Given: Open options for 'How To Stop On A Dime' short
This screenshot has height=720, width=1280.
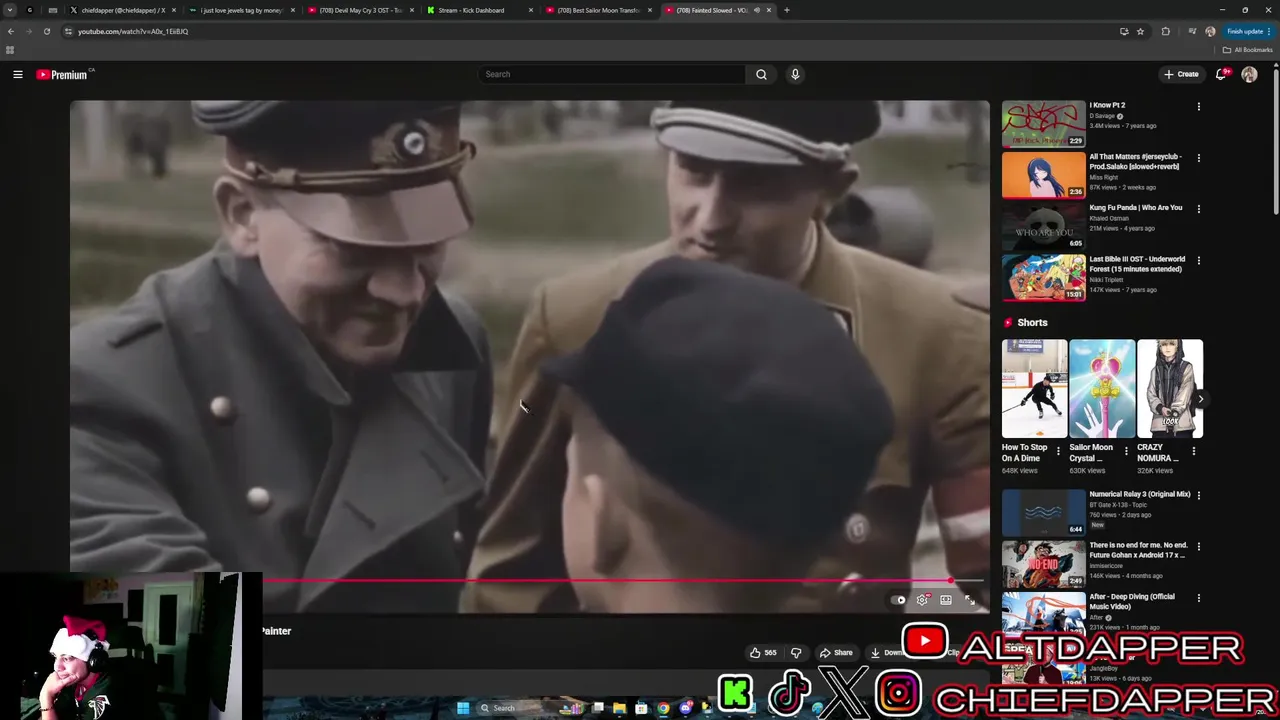Looking at the screenshot, I should pyautogui.click(x=1058, y=451).
